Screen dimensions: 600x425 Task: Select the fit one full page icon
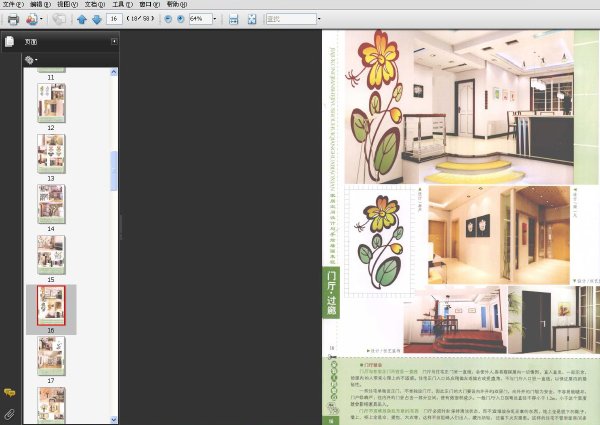pyautogui.click(x=252, y=19)
